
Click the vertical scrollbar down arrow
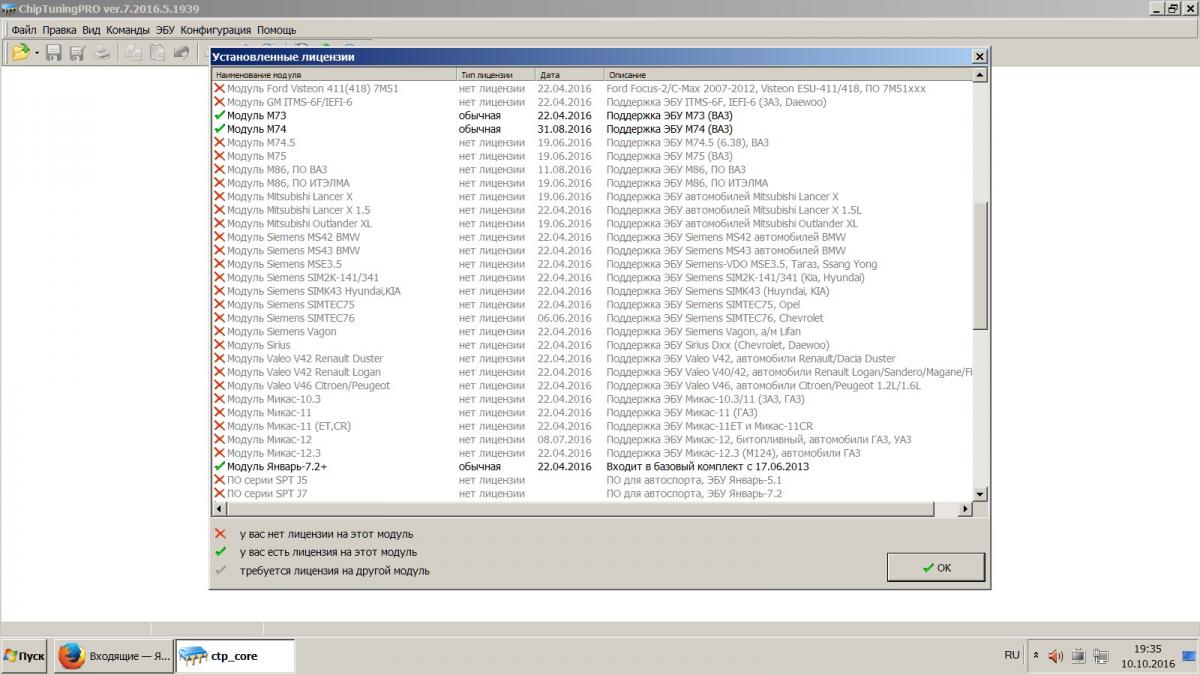point(980,495)
